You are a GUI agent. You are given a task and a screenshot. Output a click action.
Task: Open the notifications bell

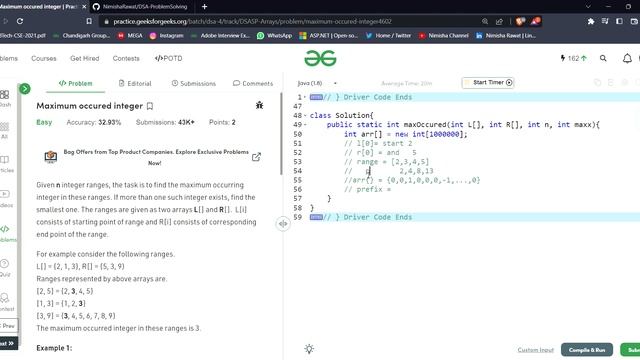tap(627, 58)
